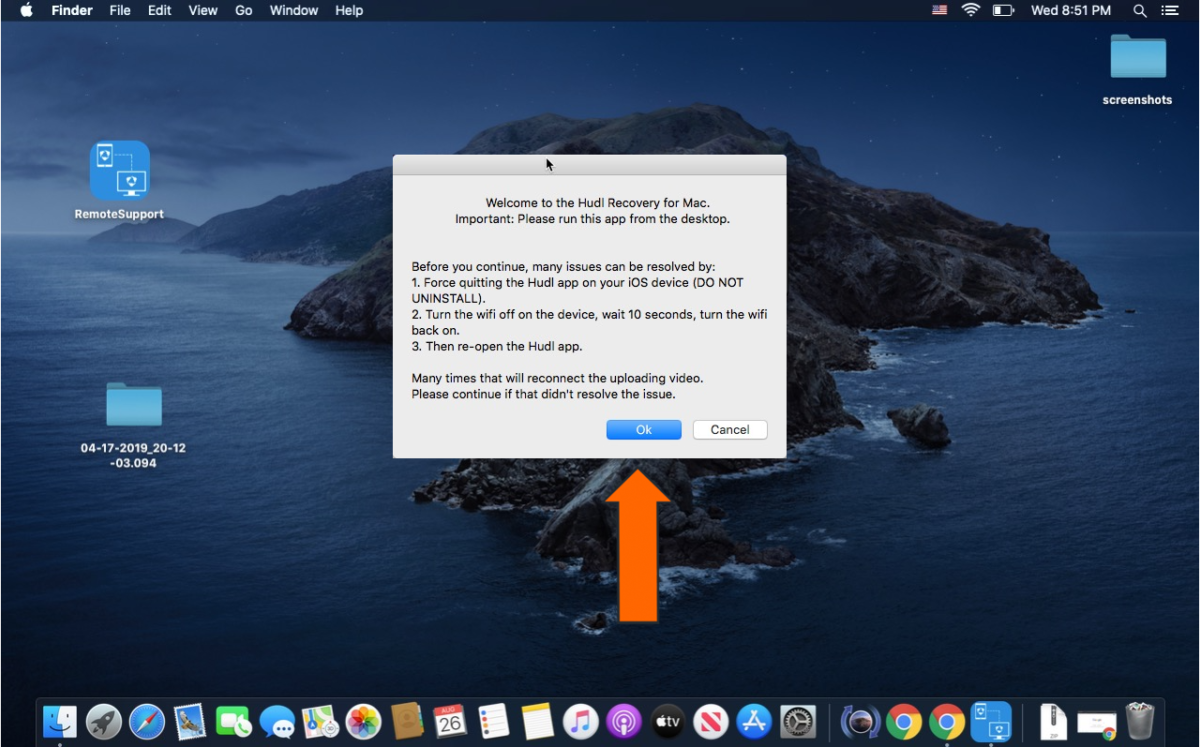
Task: Open the US flag input source menu
Action: point(939,10)
